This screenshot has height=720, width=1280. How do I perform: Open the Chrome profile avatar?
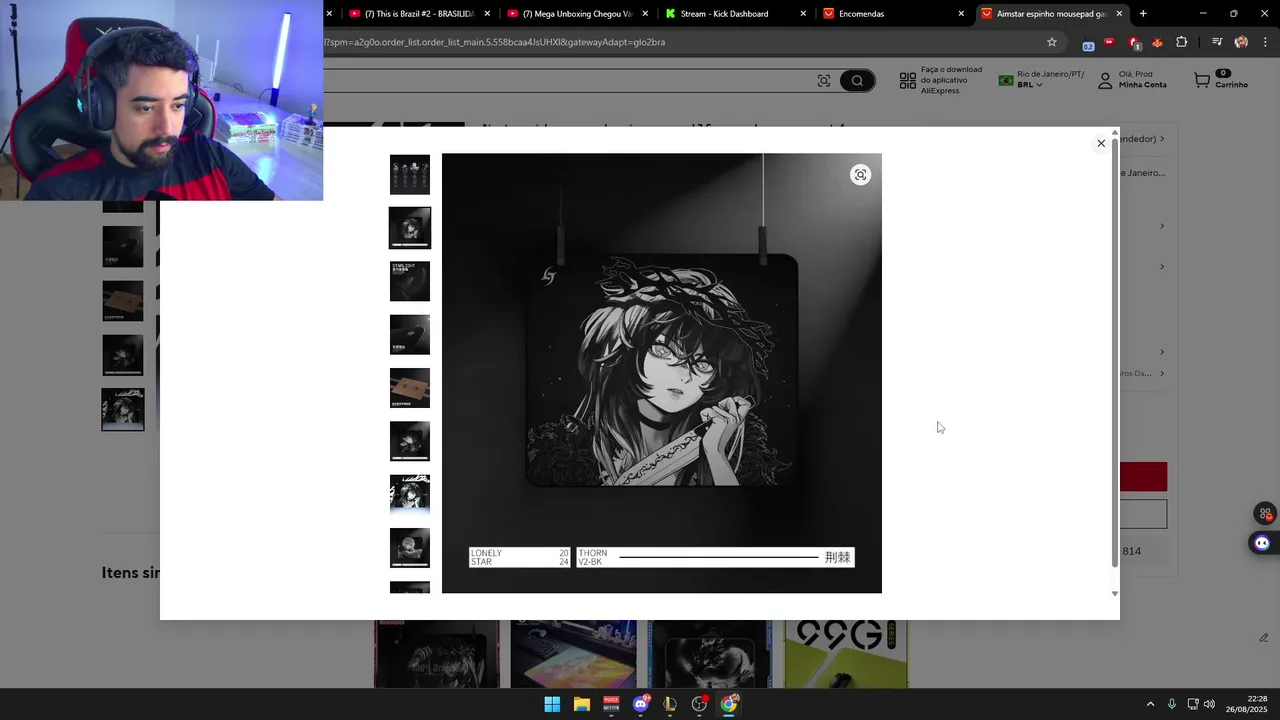click(1241, 42)
